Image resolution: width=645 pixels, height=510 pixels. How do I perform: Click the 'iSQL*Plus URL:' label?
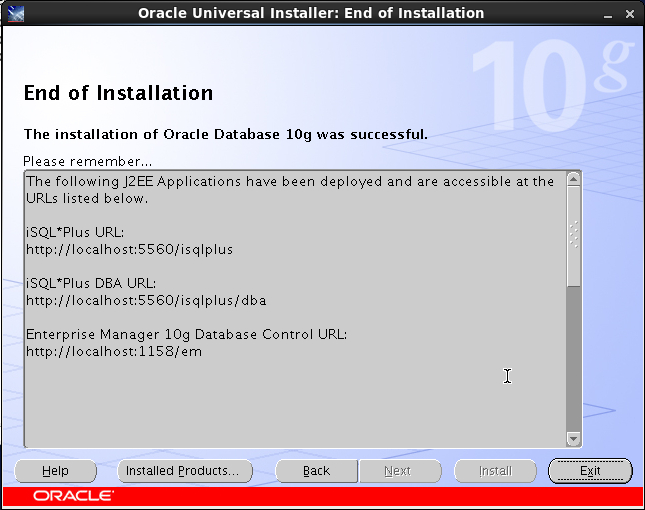[x=75, y=232]
